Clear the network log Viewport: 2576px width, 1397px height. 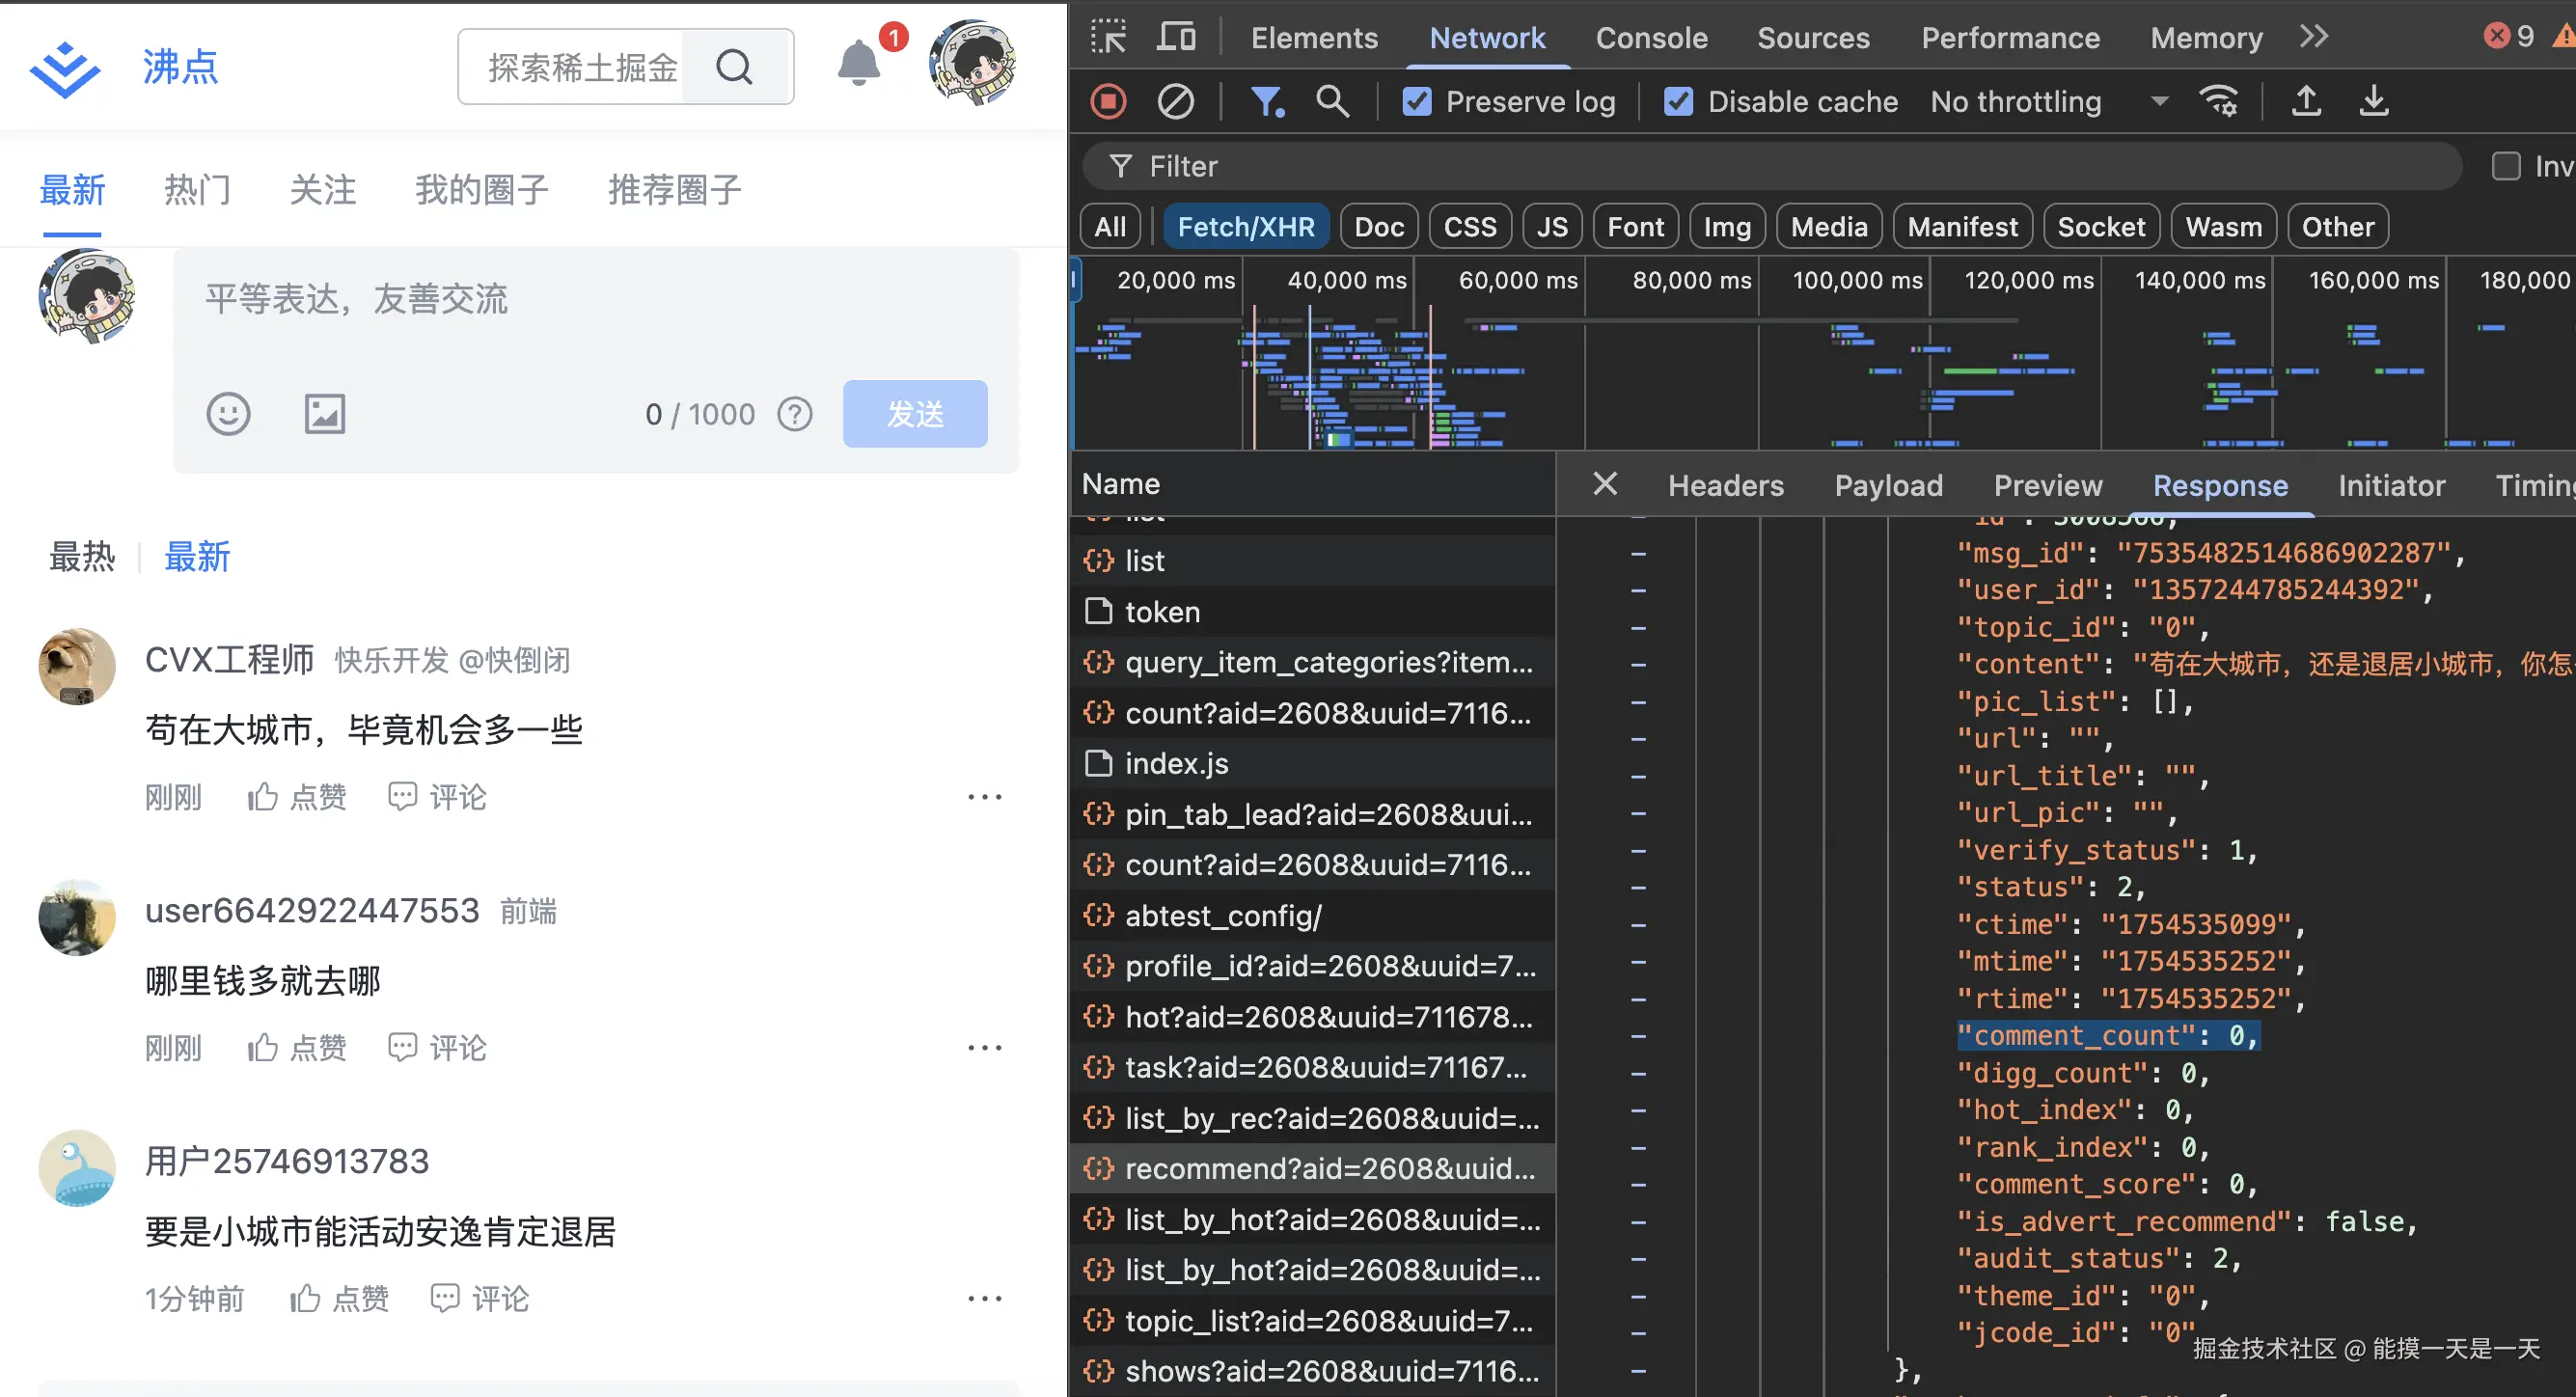pyautogui.click(x=1175, y=101)
